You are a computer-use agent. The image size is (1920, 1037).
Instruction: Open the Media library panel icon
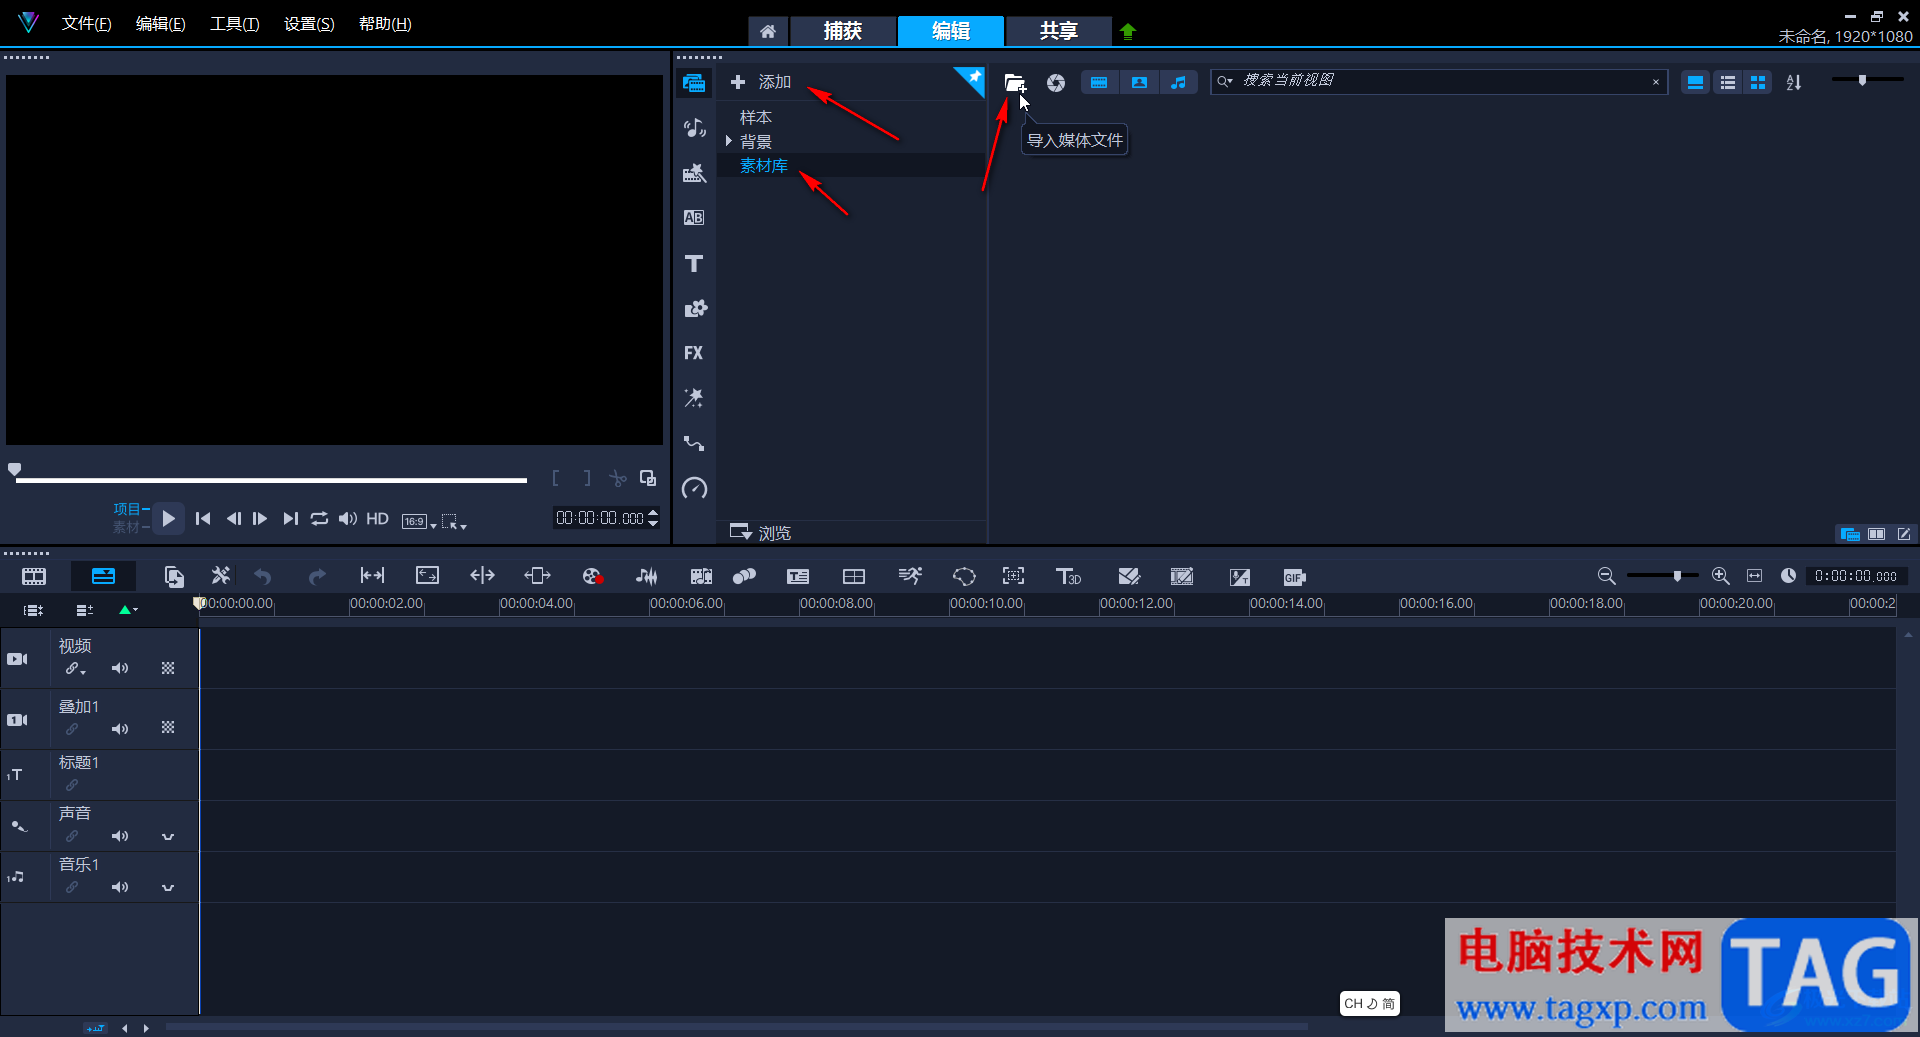pos(694,83)
